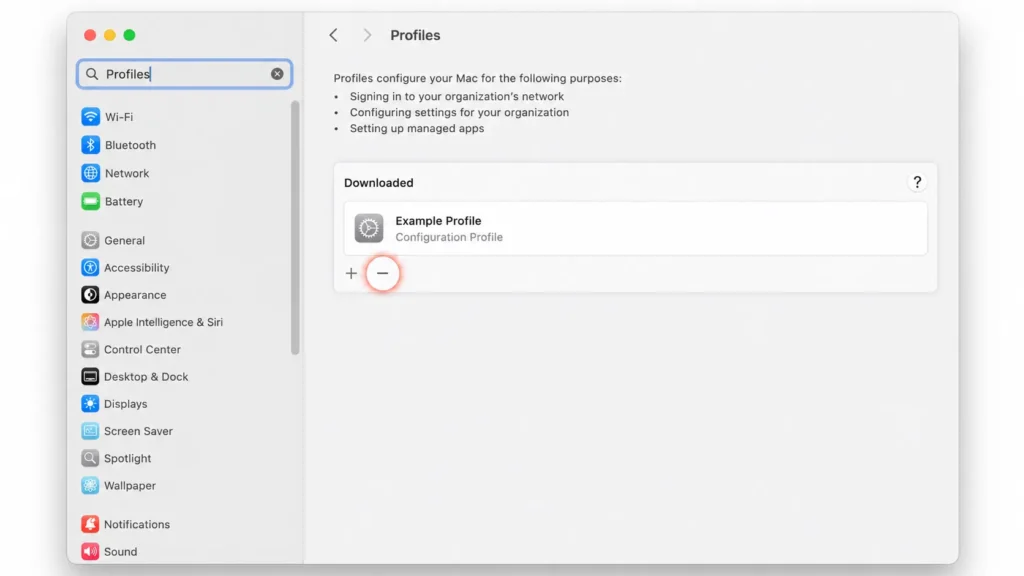The height and width of the screenshot is (576, 1024).
Task: Click "Signing in to your organization's network"
Action: [x=456, y=97]
